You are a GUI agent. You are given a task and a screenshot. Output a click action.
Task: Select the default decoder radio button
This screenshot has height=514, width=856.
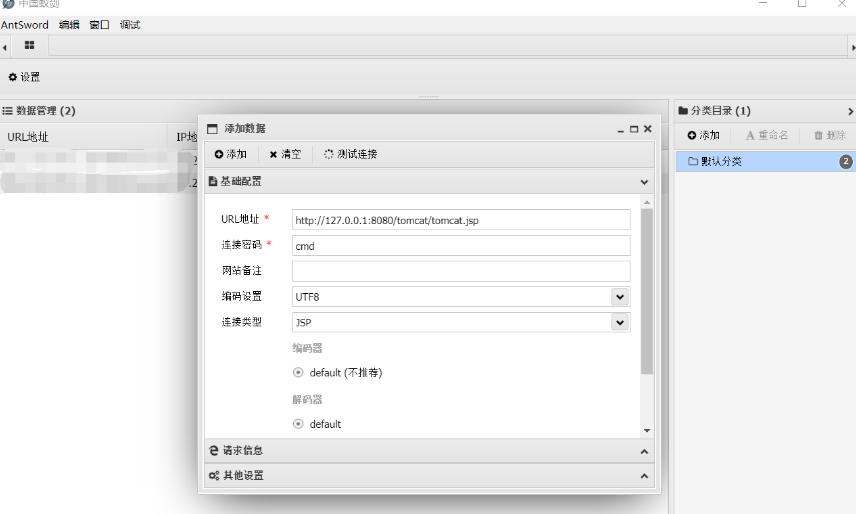coord(298,424)
